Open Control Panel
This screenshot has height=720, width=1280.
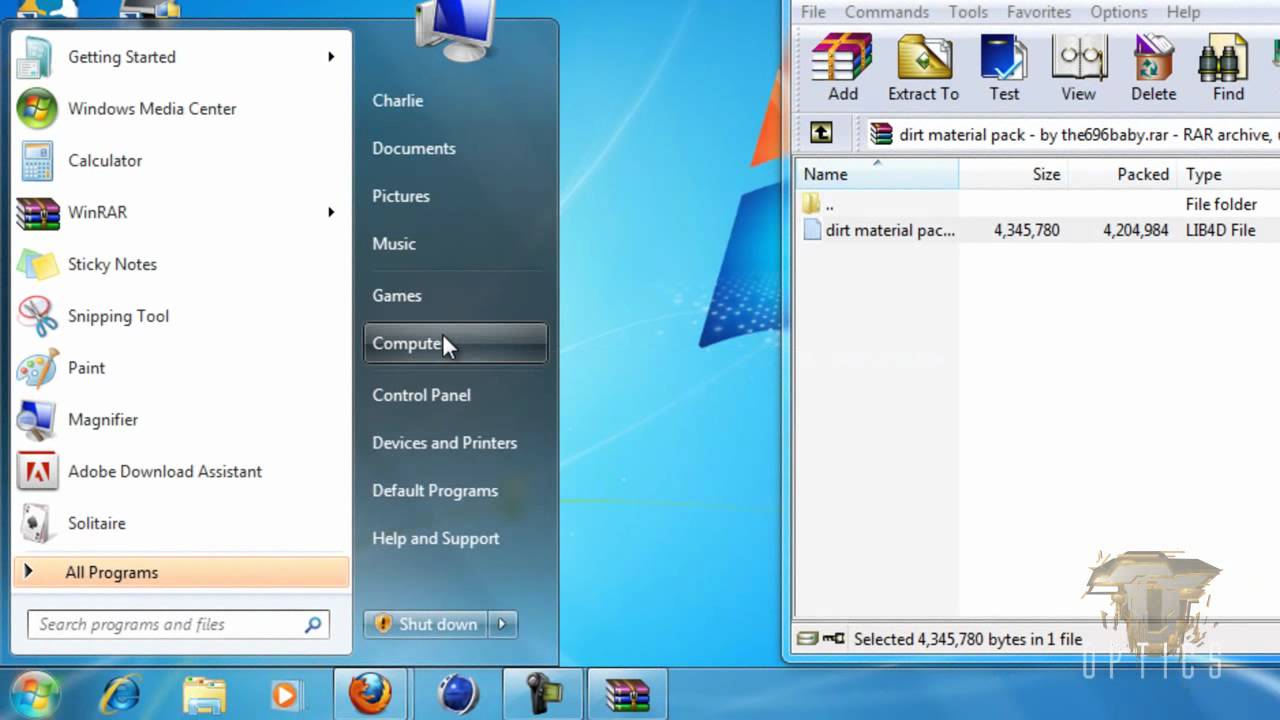coord(421,395)
